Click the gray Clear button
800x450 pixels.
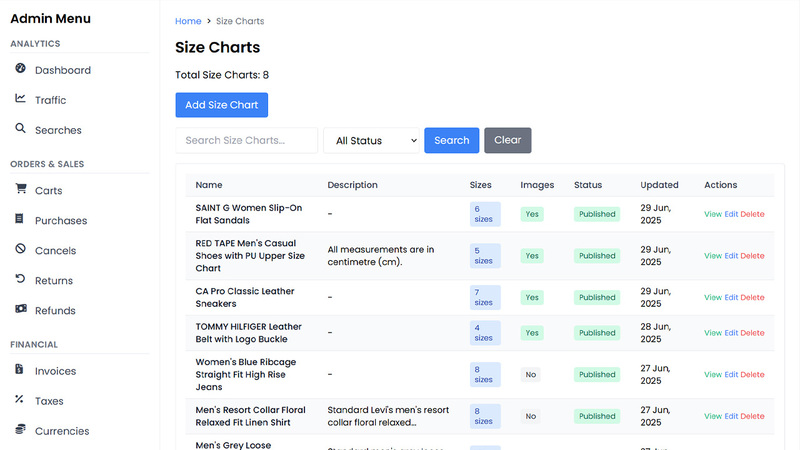[x=508, y=140]
